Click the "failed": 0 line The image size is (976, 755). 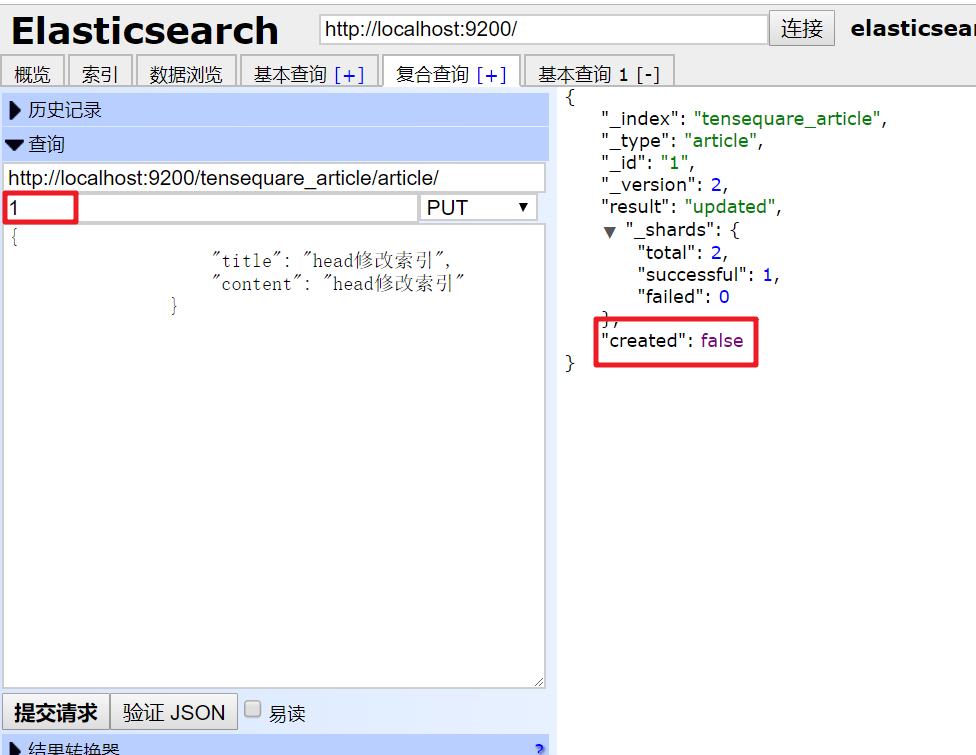coord(683,297)
